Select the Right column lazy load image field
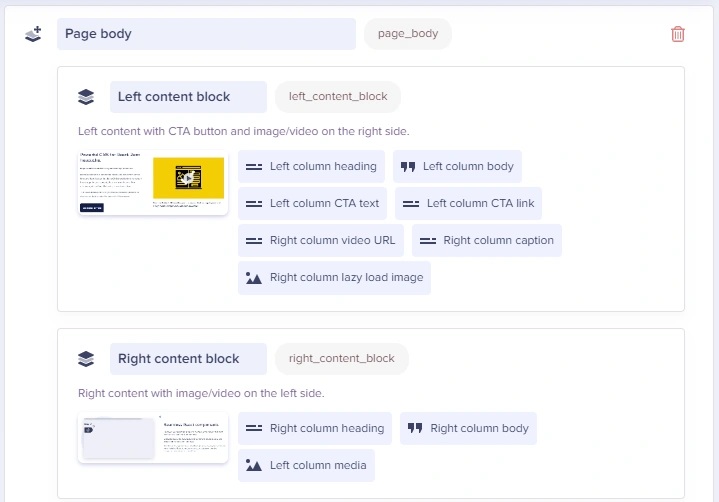719x502 pixels. tap(334, 278)
